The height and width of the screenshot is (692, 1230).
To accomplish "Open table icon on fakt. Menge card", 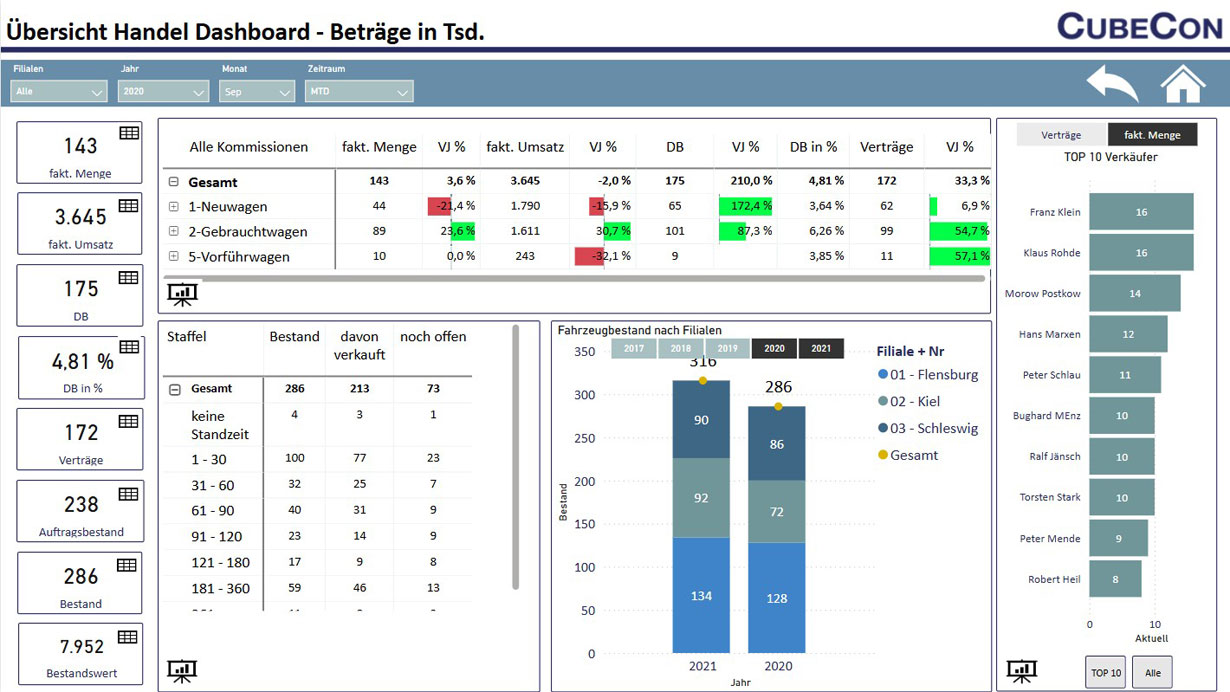I will 129,133.
